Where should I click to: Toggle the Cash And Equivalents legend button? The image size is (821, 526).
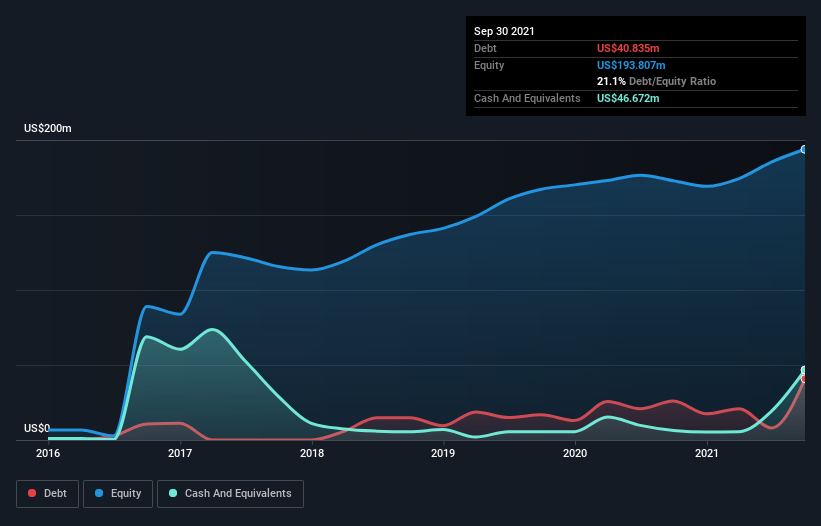click(230, 494)
